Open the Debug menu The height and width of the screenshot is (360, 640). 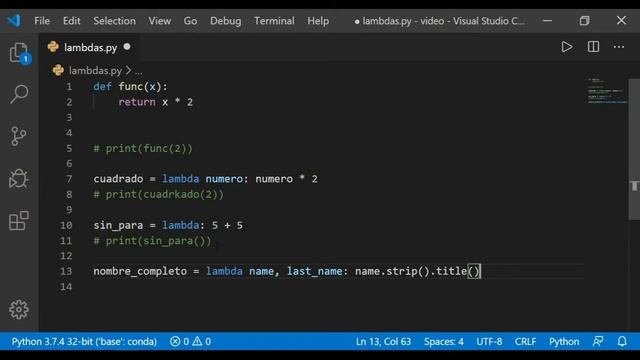click(225, 21)
